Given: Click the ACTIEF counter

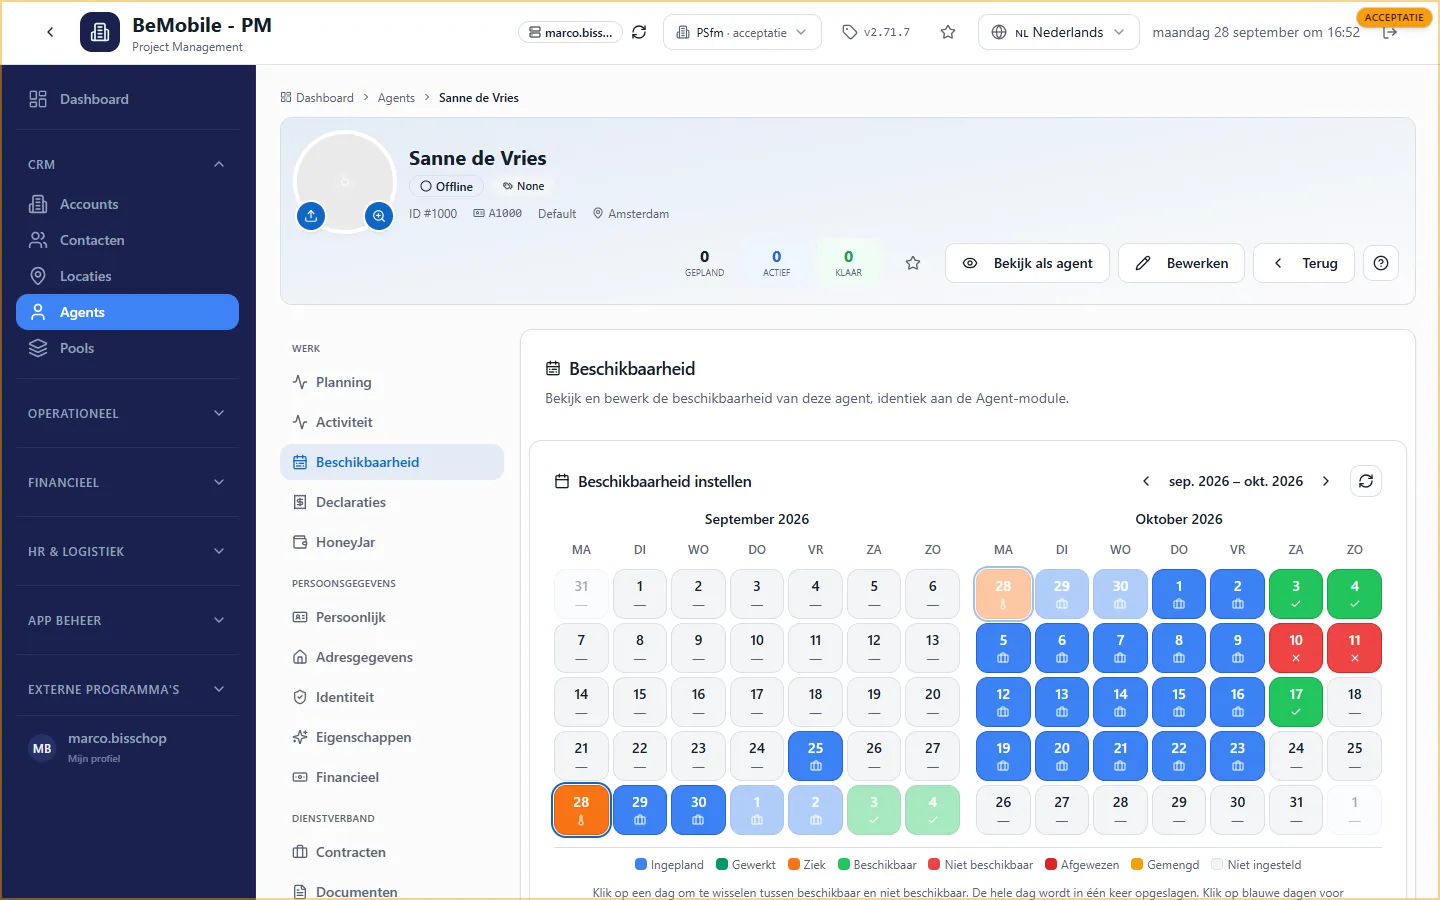Looking at the screenshot, I should tap(777, 263).
